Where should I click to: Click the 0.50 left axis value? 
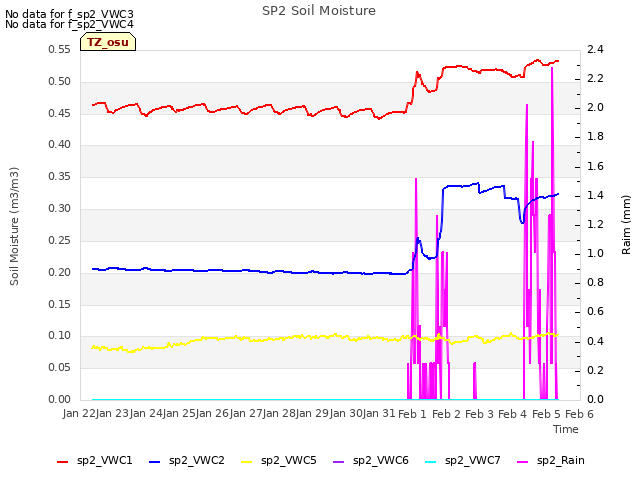[x=60, y=81]
